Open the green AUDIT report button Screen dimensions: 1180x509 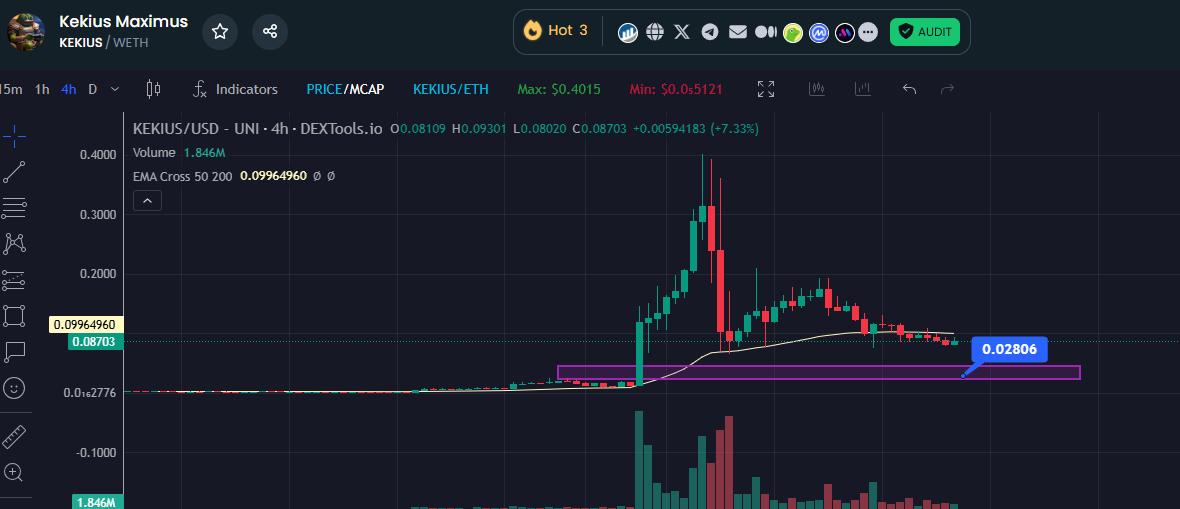pos(925,32)
